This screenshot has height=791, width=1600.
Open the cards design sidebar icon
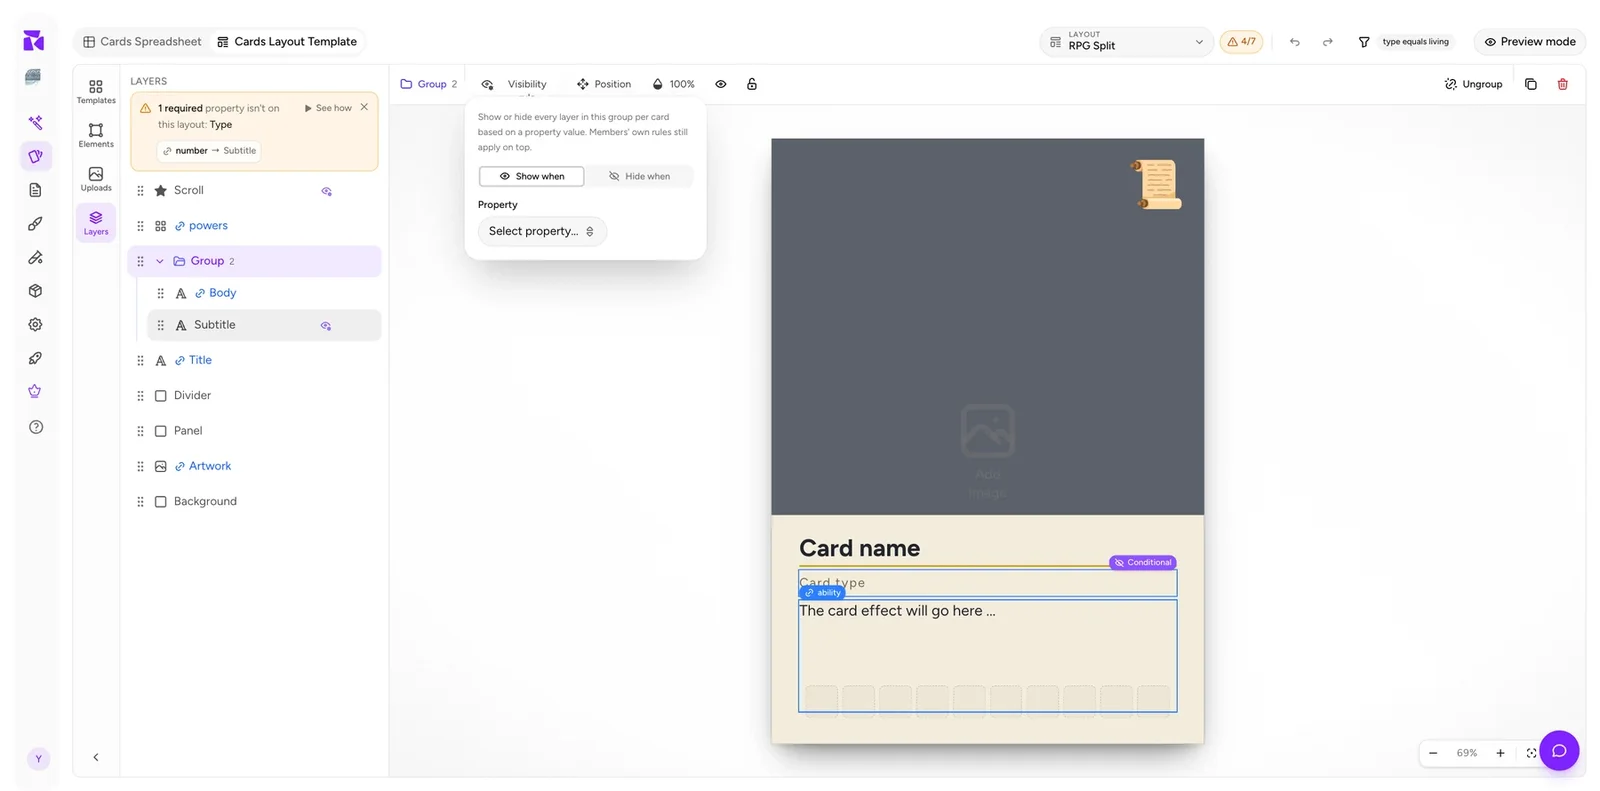[35, 156]
